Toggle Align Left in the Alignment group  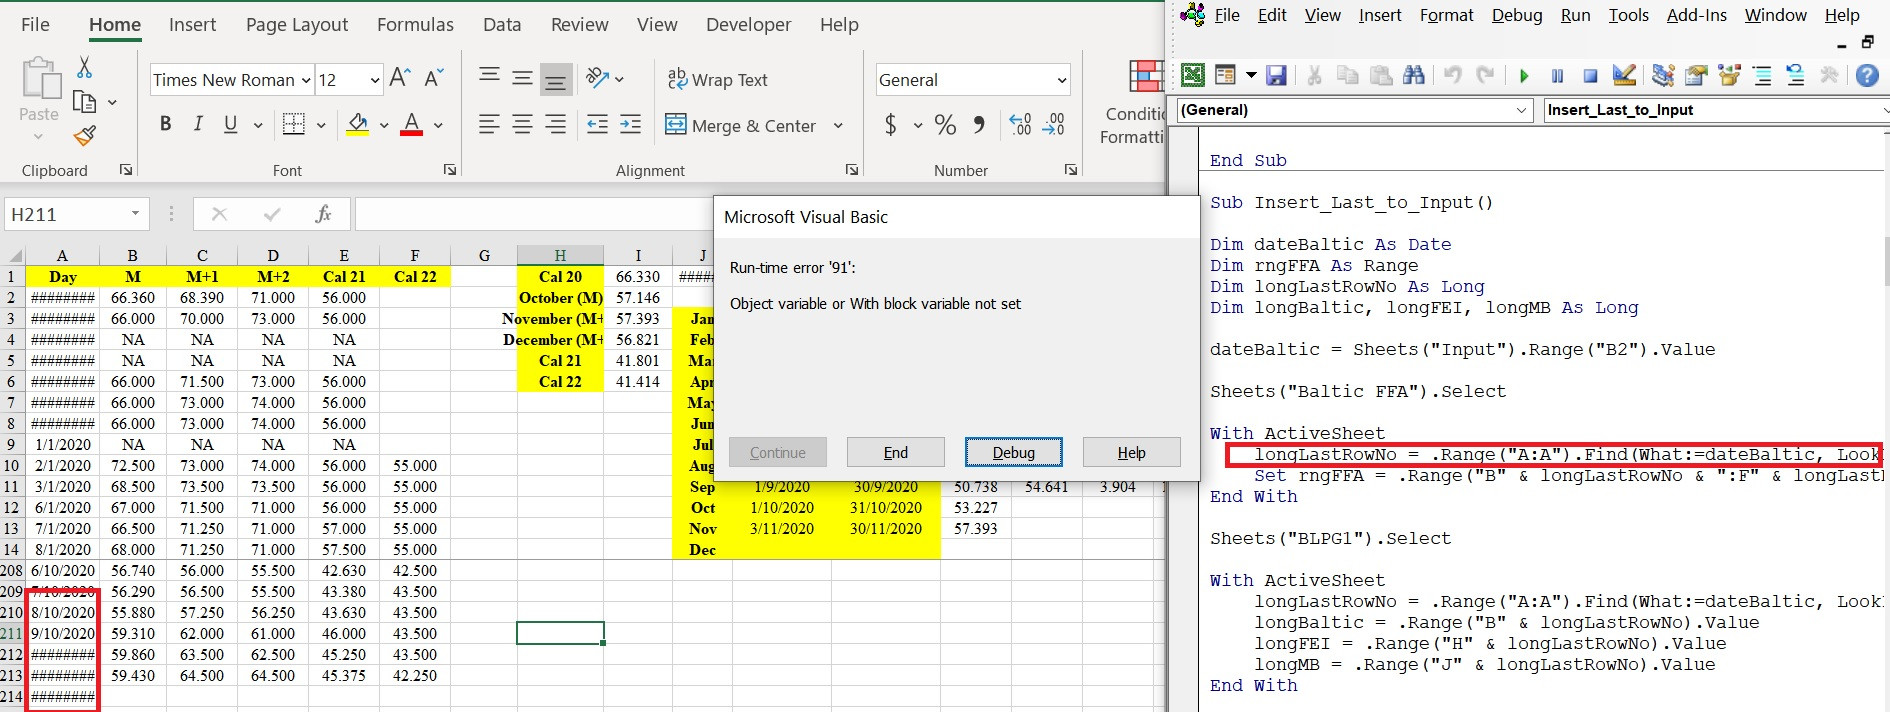coord(489,124)
